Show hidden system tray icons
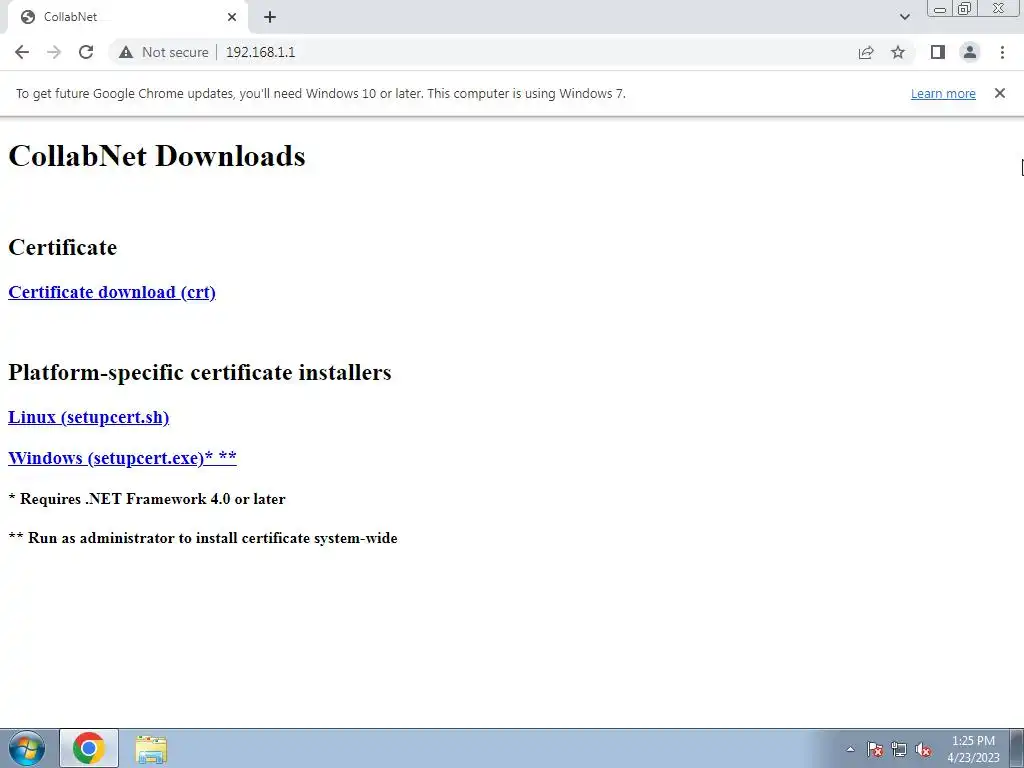This screenshot has width=1024, height=768. coord(850,749)
